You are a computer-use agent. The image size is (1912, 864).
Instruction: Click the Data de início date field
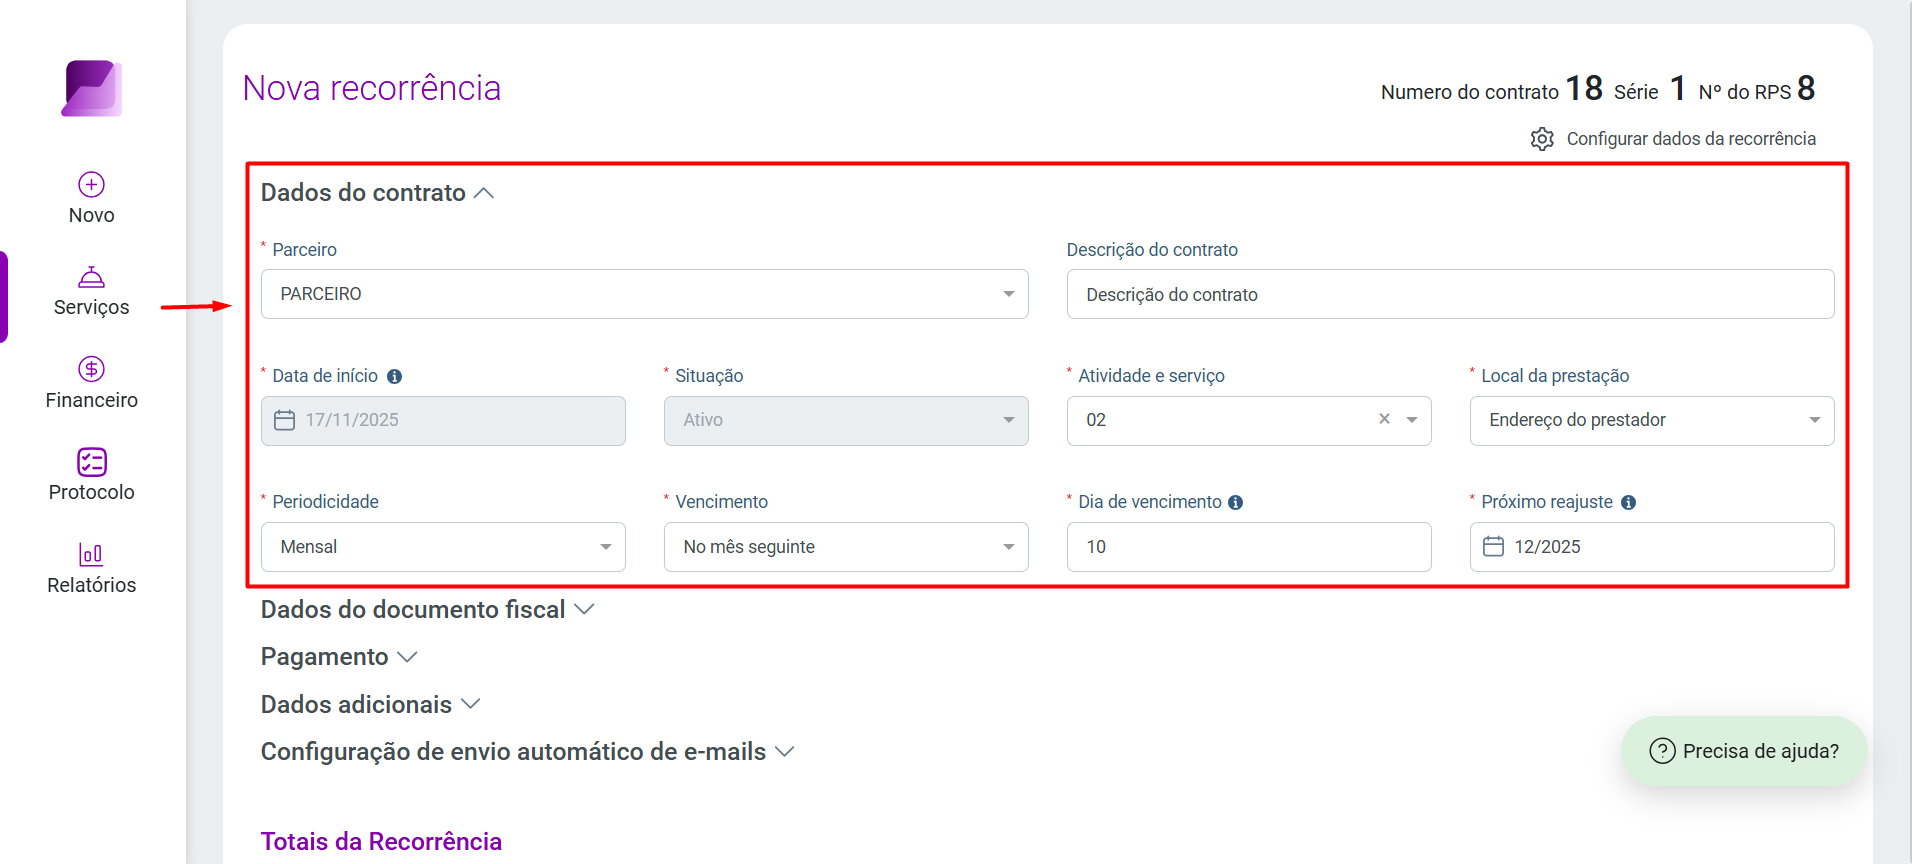(443, 421)
